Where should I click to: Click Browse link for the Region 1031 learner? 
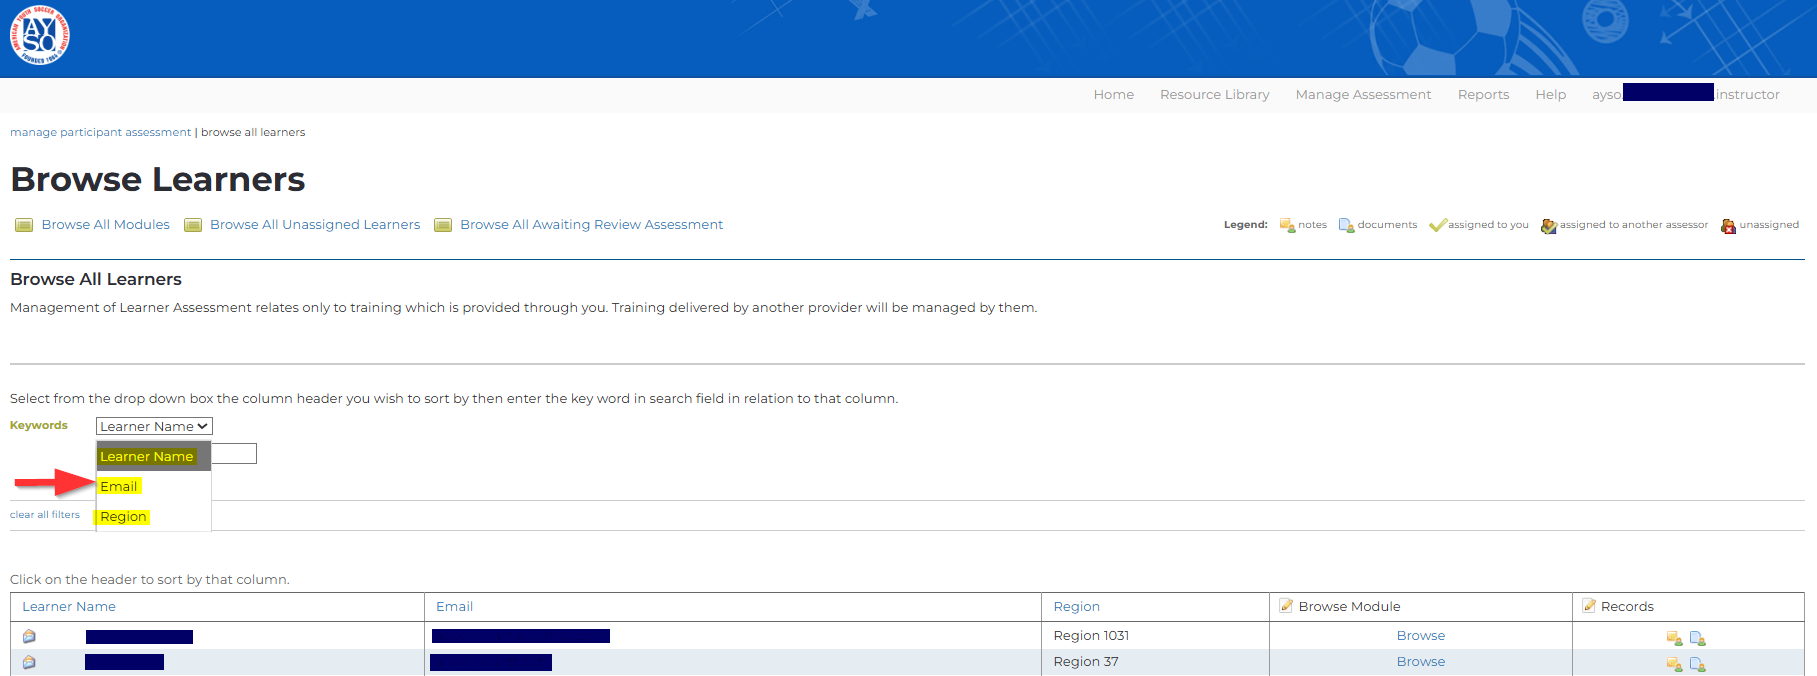click(1420, 636)
